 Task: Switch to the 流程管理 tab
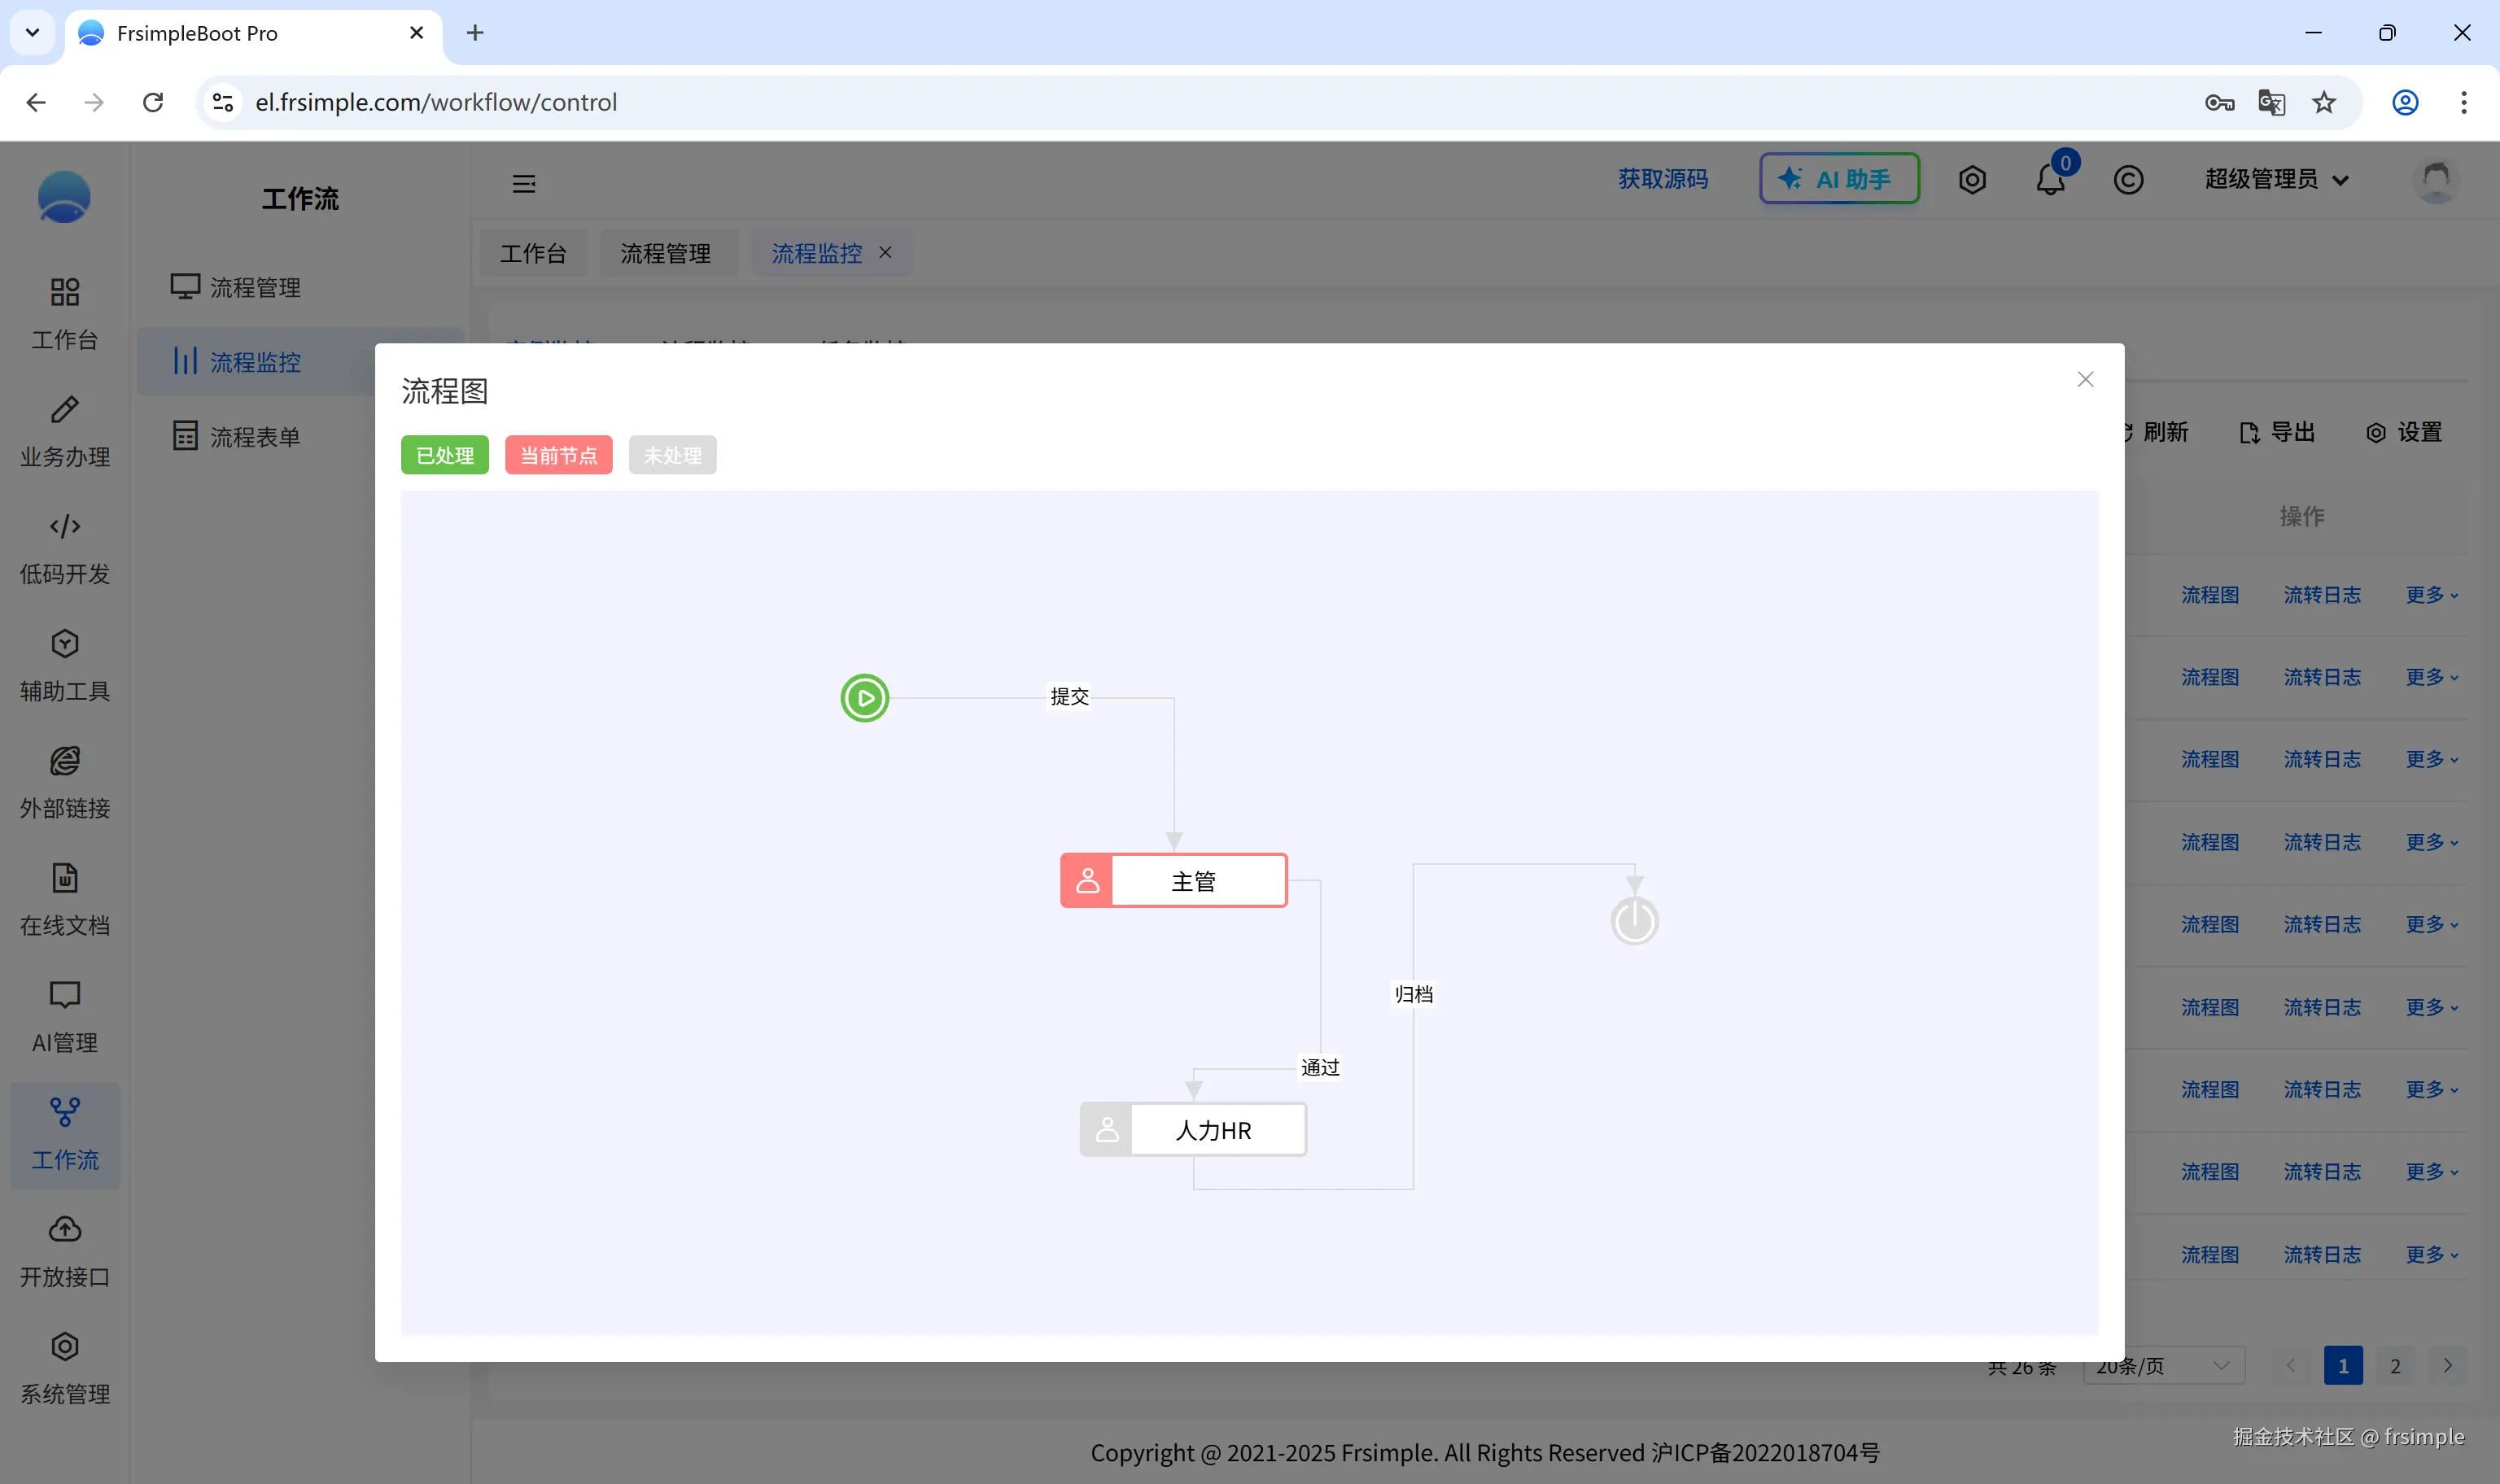[x=666, y=253]
